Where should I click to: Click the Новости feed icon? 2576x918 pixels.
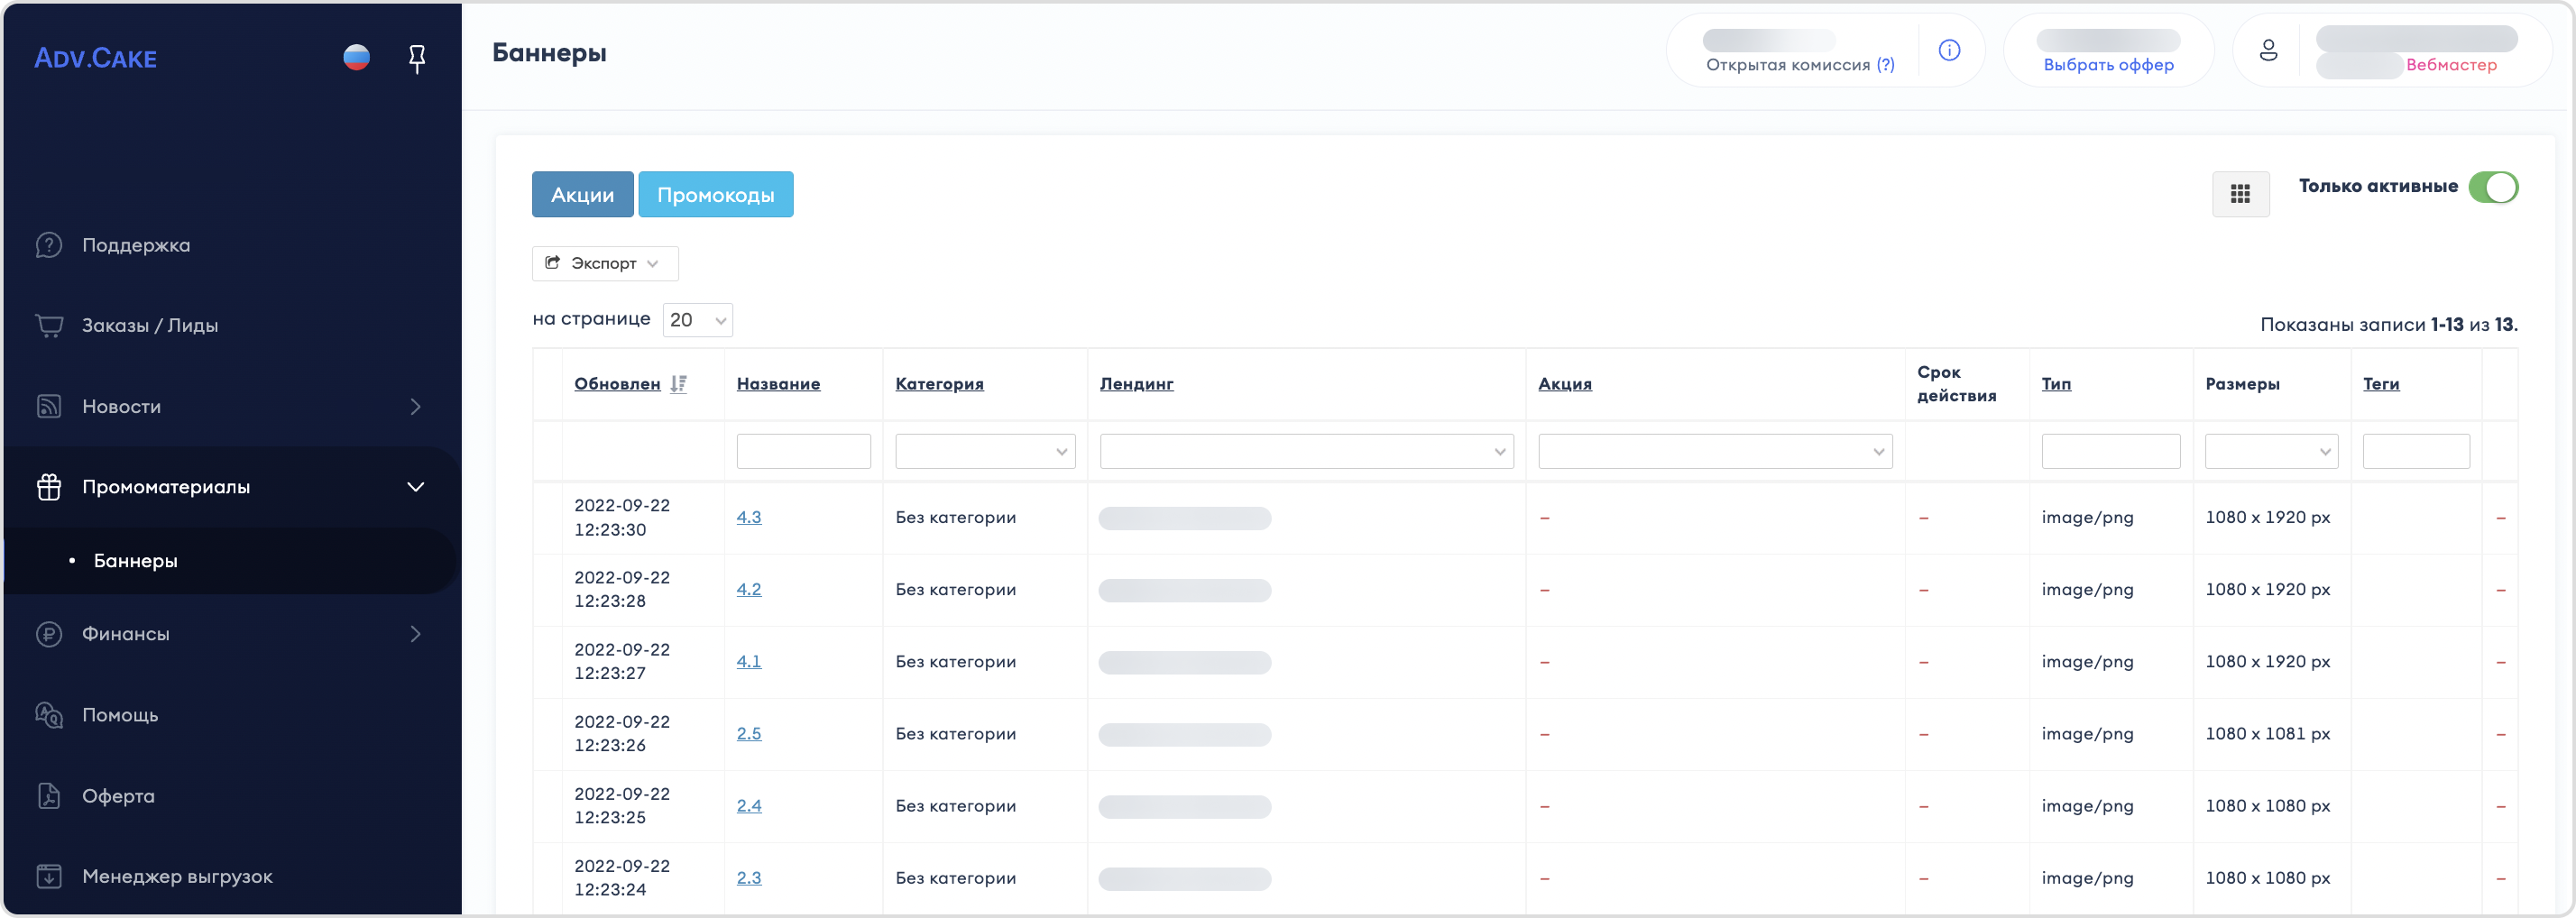point(49,406)
